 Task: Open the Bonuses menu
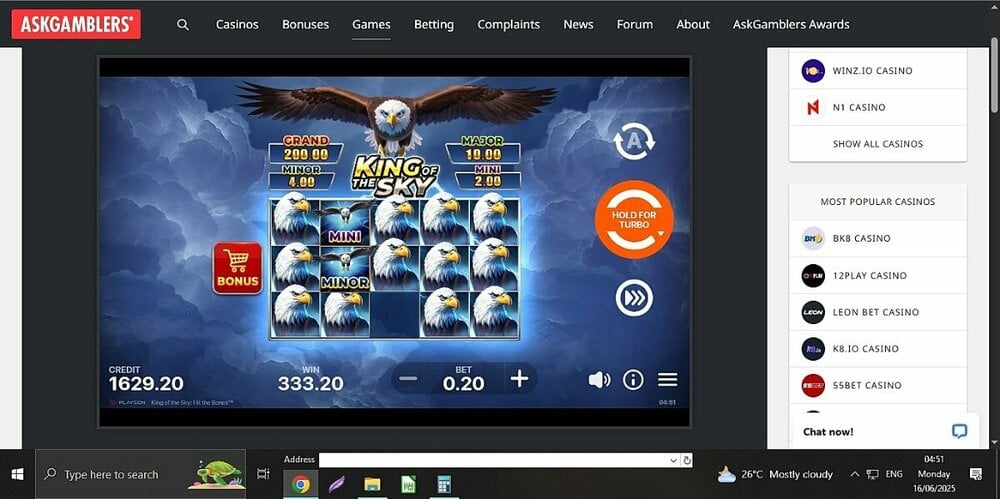click(305, 25)
